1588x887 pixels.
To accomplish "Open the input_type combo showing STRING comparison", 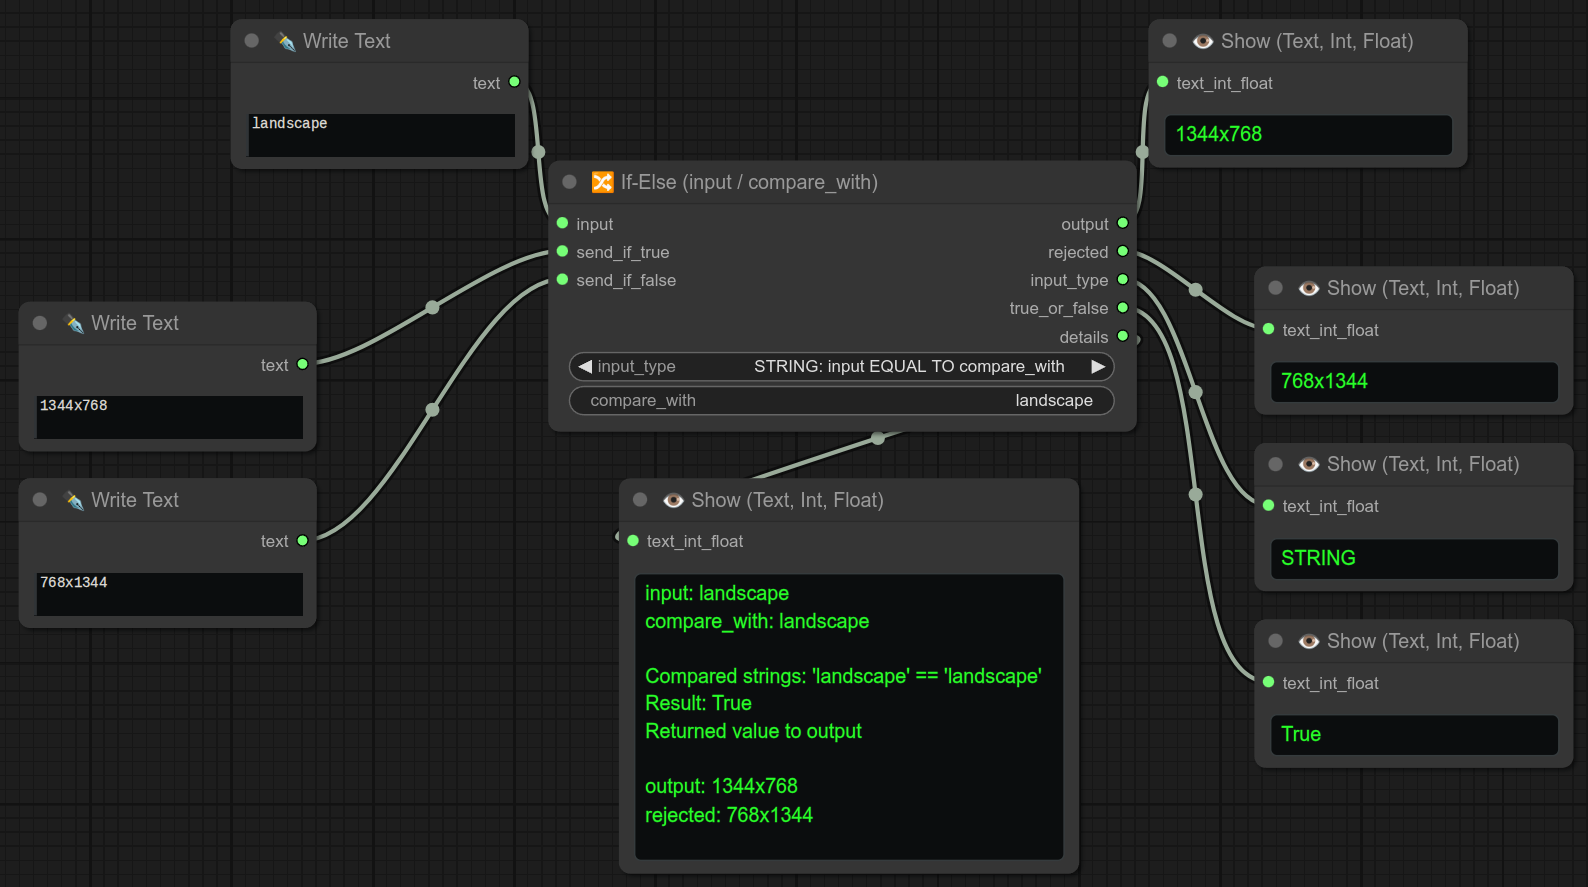I will (840, 366).
